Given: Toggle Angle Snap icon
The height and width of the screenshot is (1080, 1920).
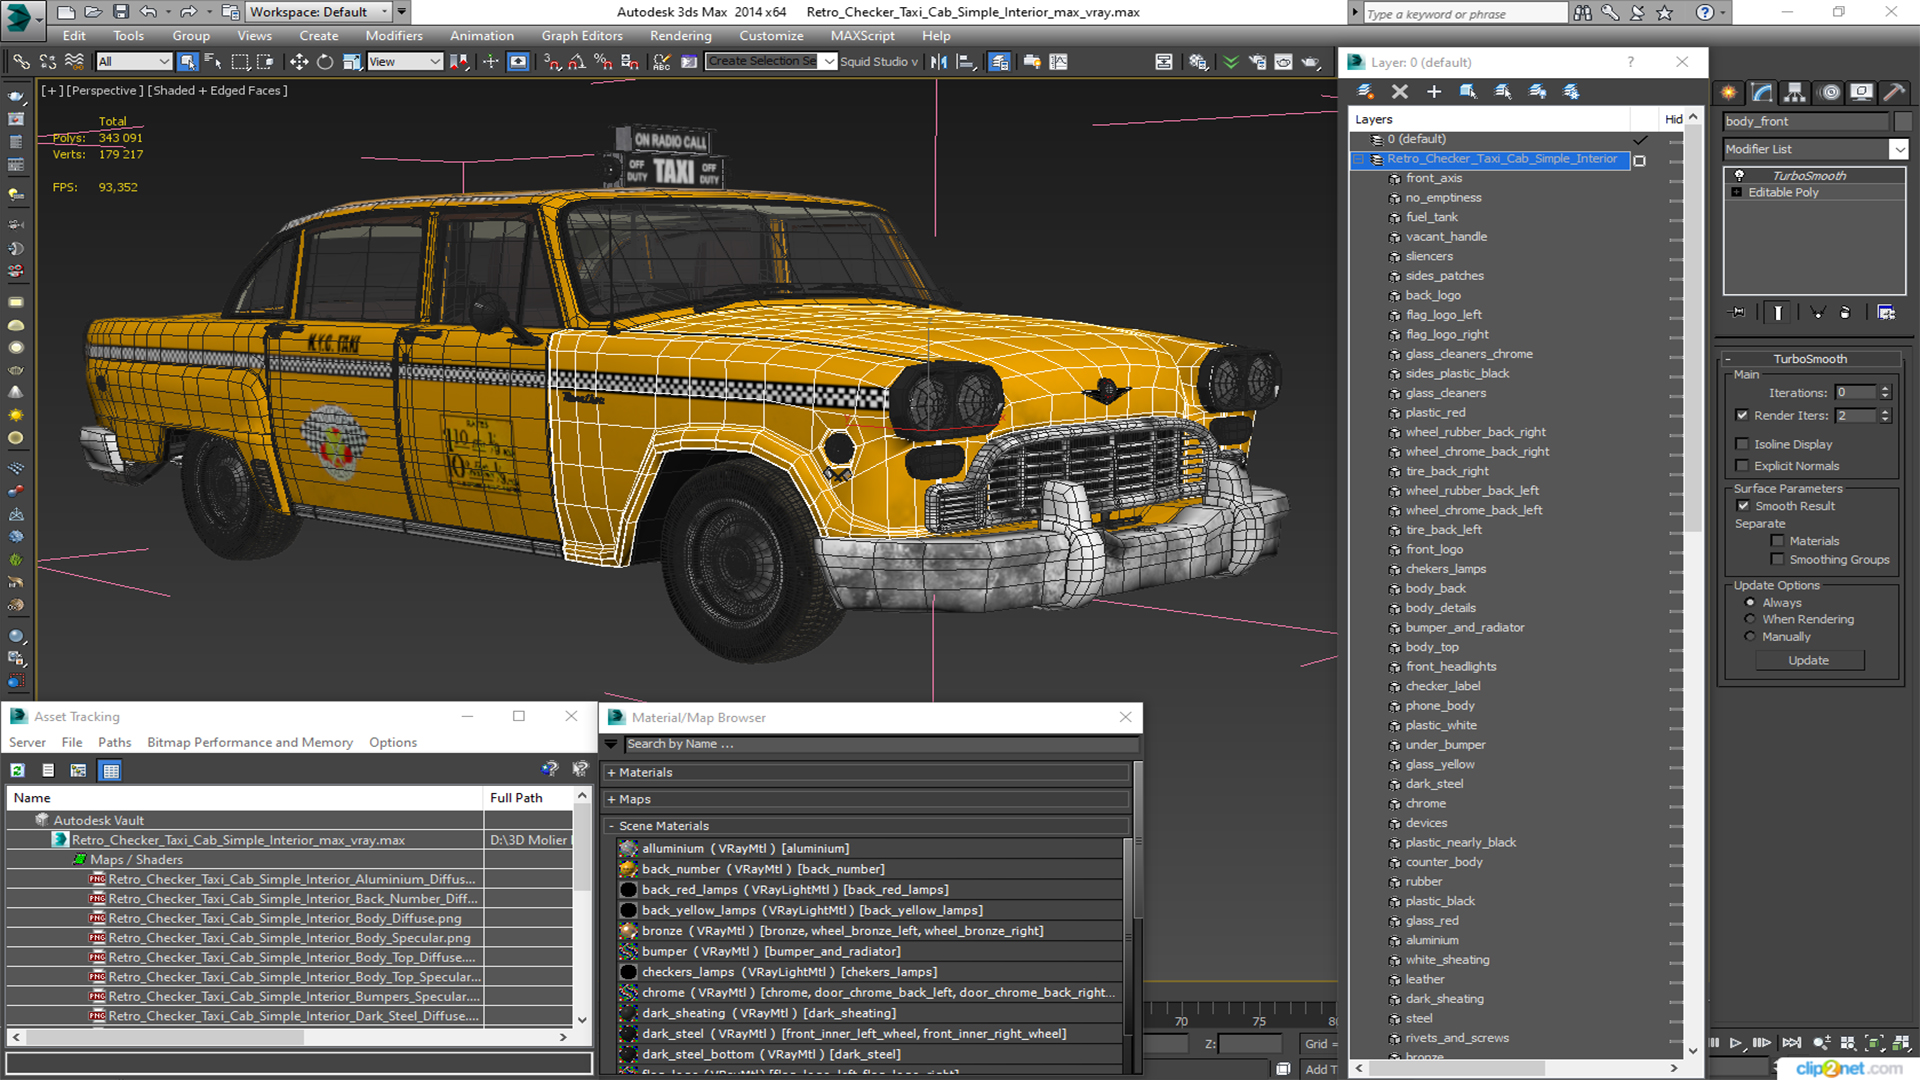Looking at the screenshot, I should [x=577, y=62].
